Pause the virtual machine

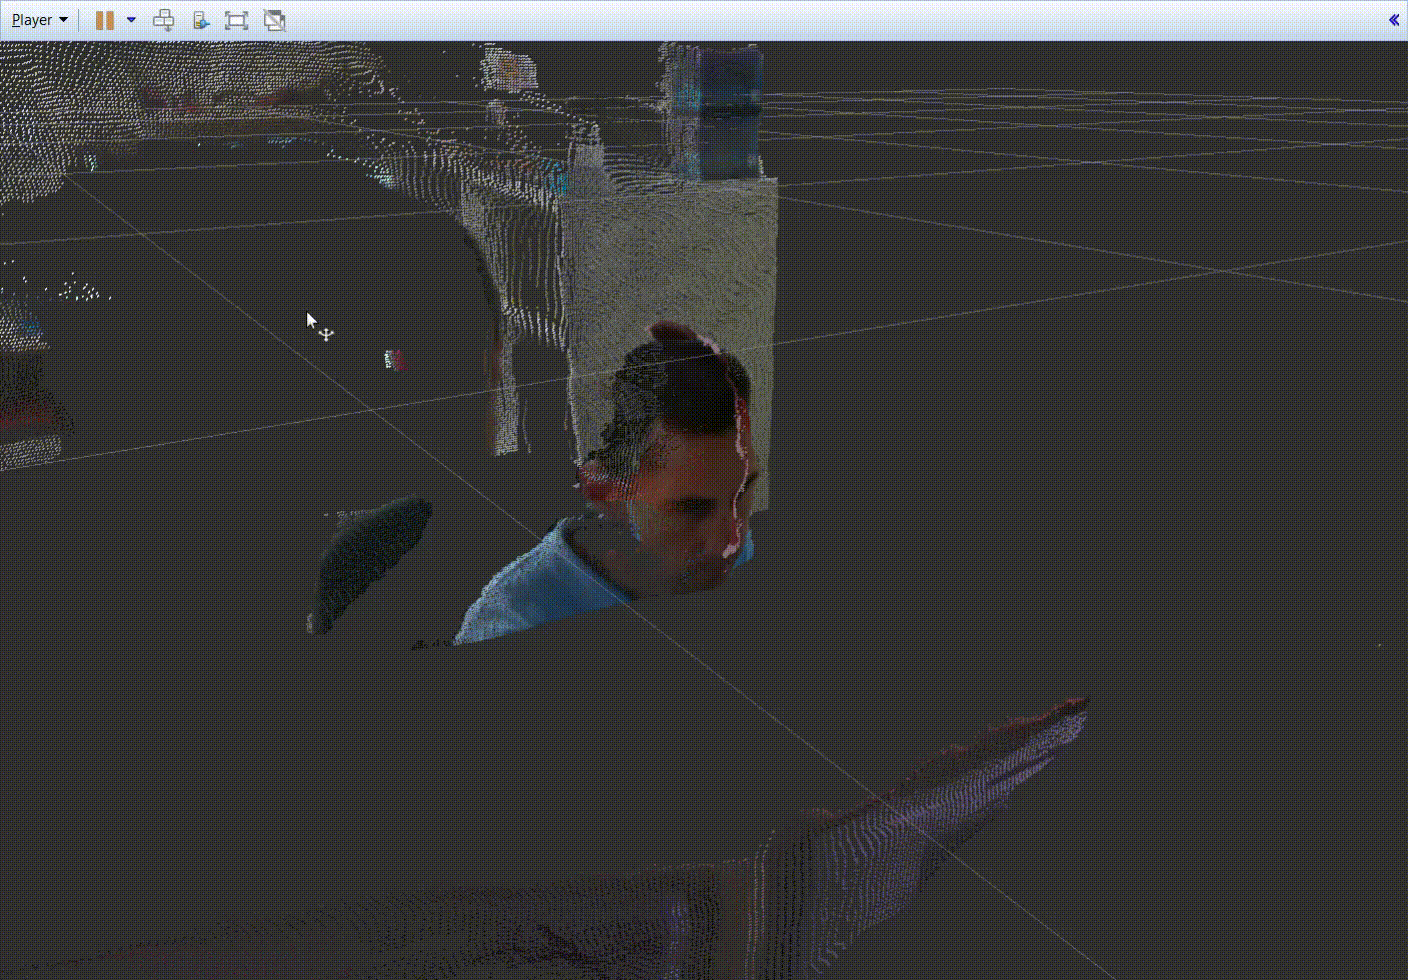click(104, 20)
